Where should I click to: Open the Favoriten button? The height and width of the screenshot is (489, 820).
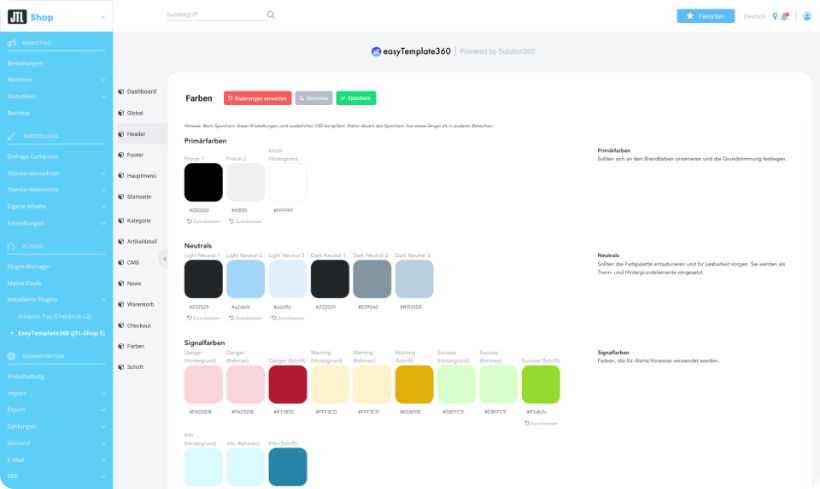click(705, 16)
